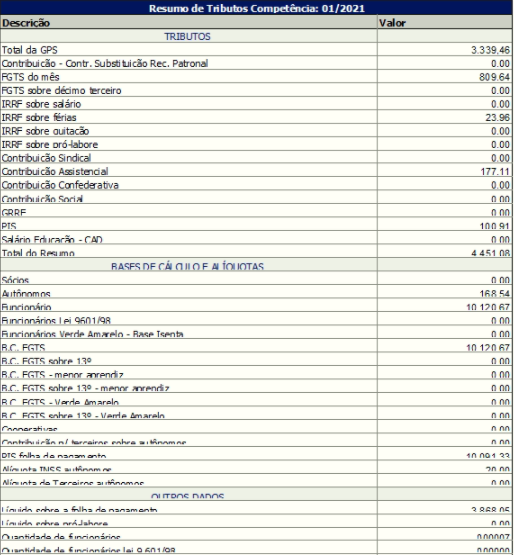The image size is (514, 555).
Task: Select the 100,91 PIS value
Action: [x=495, y=226]
